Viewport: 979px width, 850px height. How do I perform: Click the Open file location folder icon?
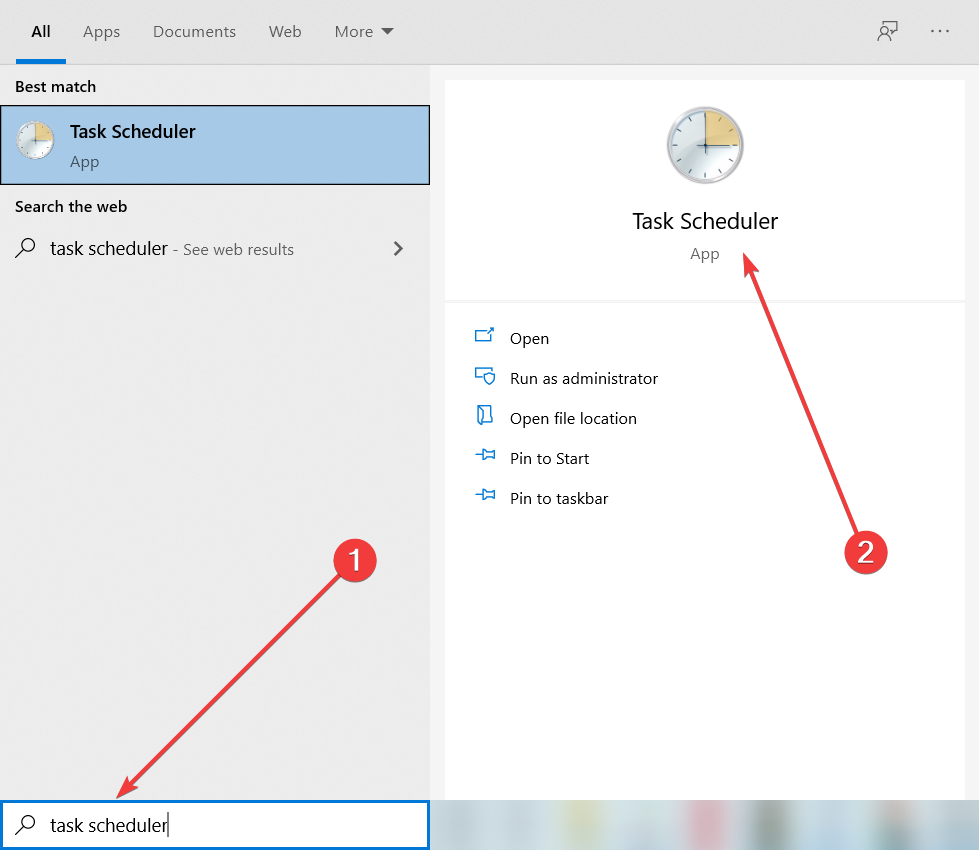point(485,415)
